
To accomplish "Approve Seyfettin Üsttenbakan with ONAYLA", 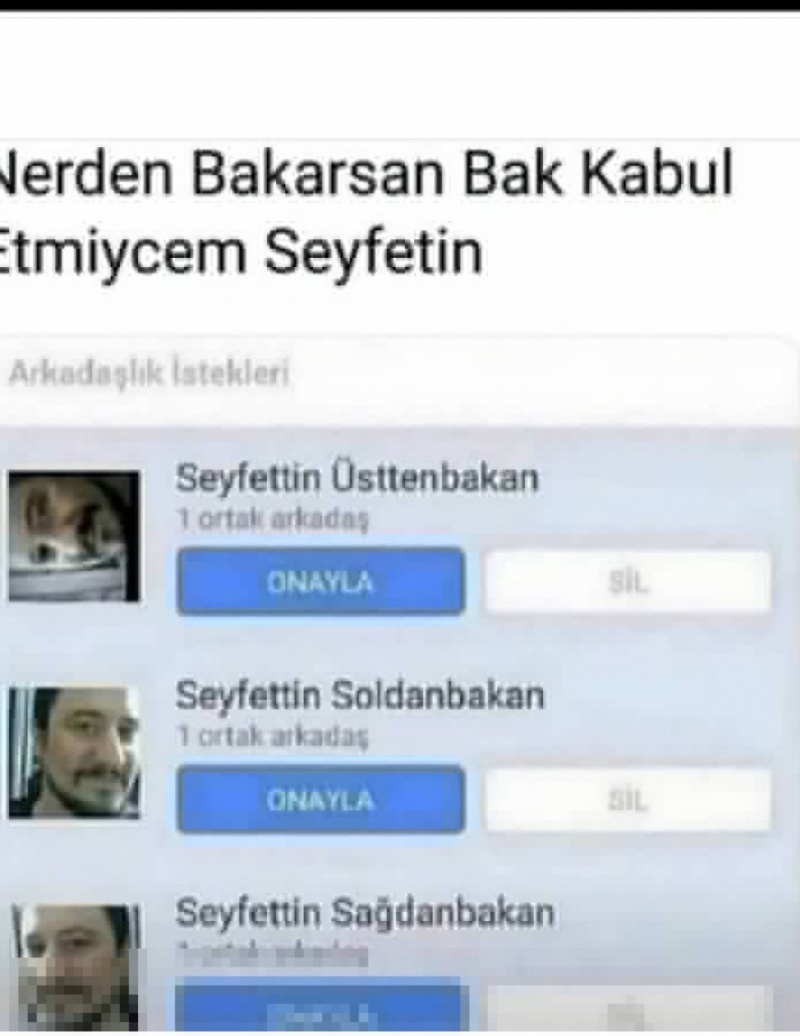I will click(320, 582).
